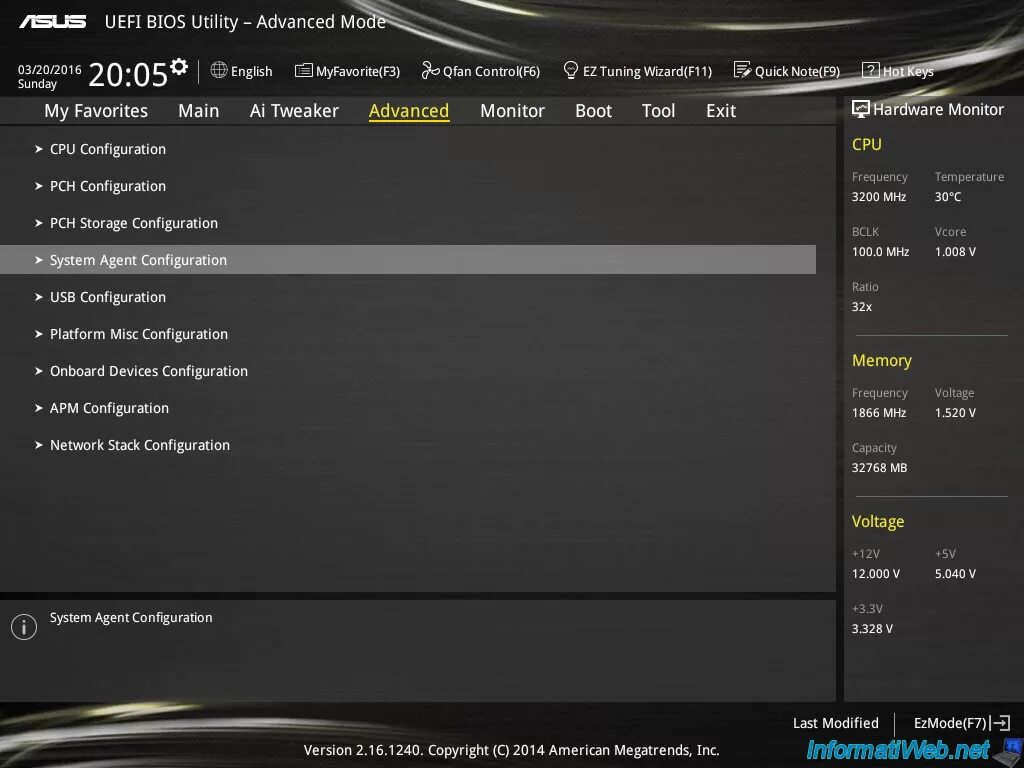Screen dimensions: 1024x768
Task: Click CPU temperature value 30°C
Action: (x=948, y=197)
